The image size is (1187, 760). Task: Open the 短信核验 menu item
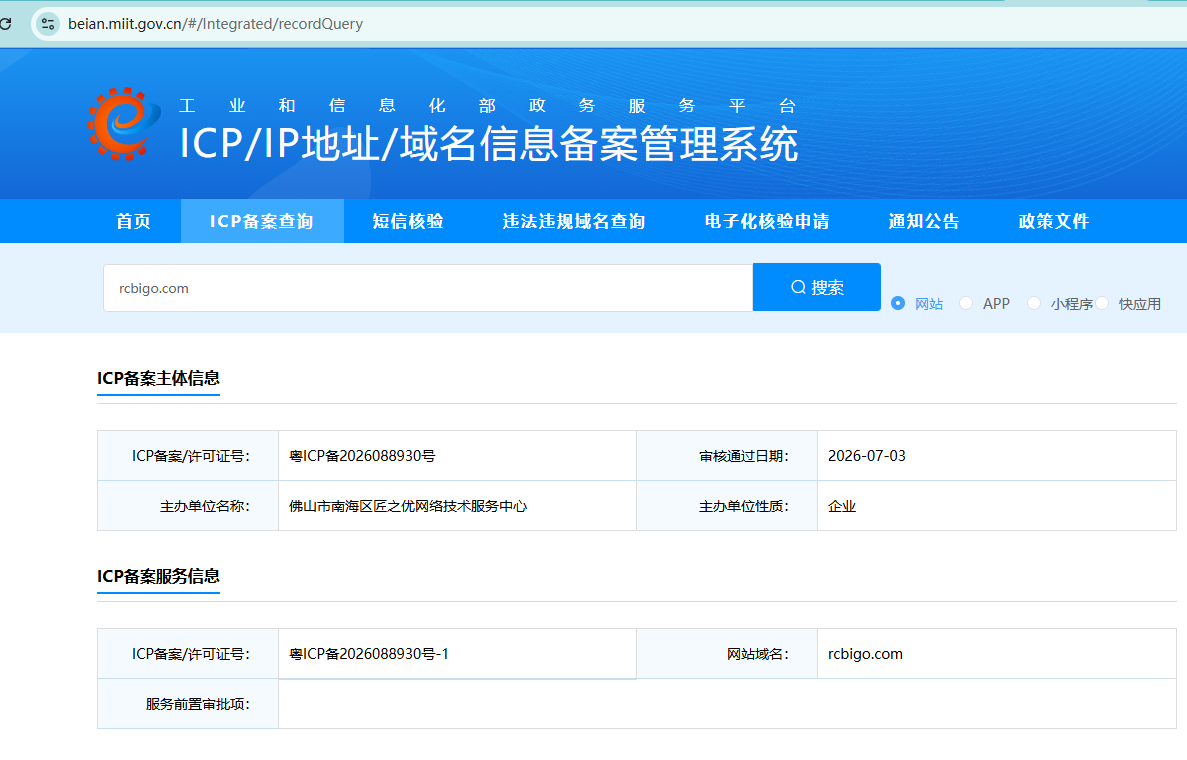(x=408, y=221)
